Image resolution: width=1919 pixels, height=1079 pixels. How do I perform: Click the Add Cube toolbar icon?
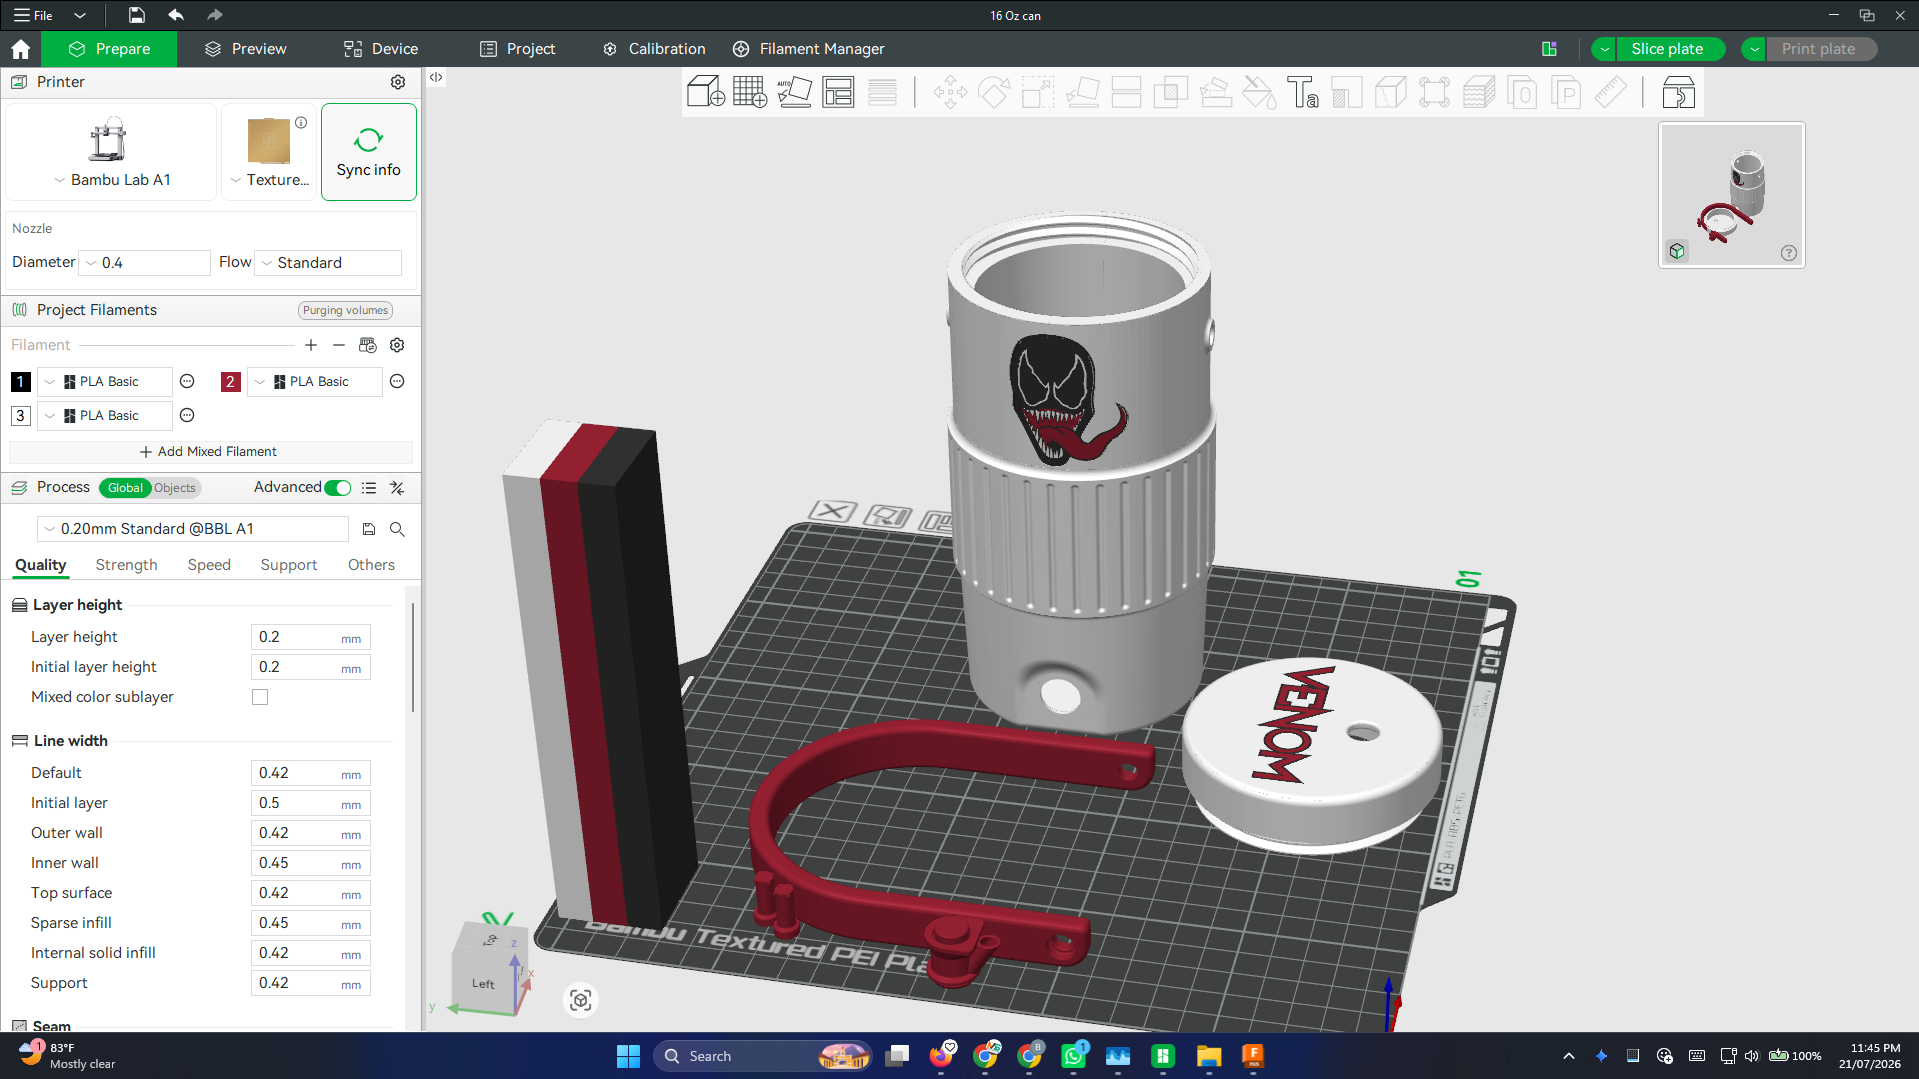click(x=705, y=92)
